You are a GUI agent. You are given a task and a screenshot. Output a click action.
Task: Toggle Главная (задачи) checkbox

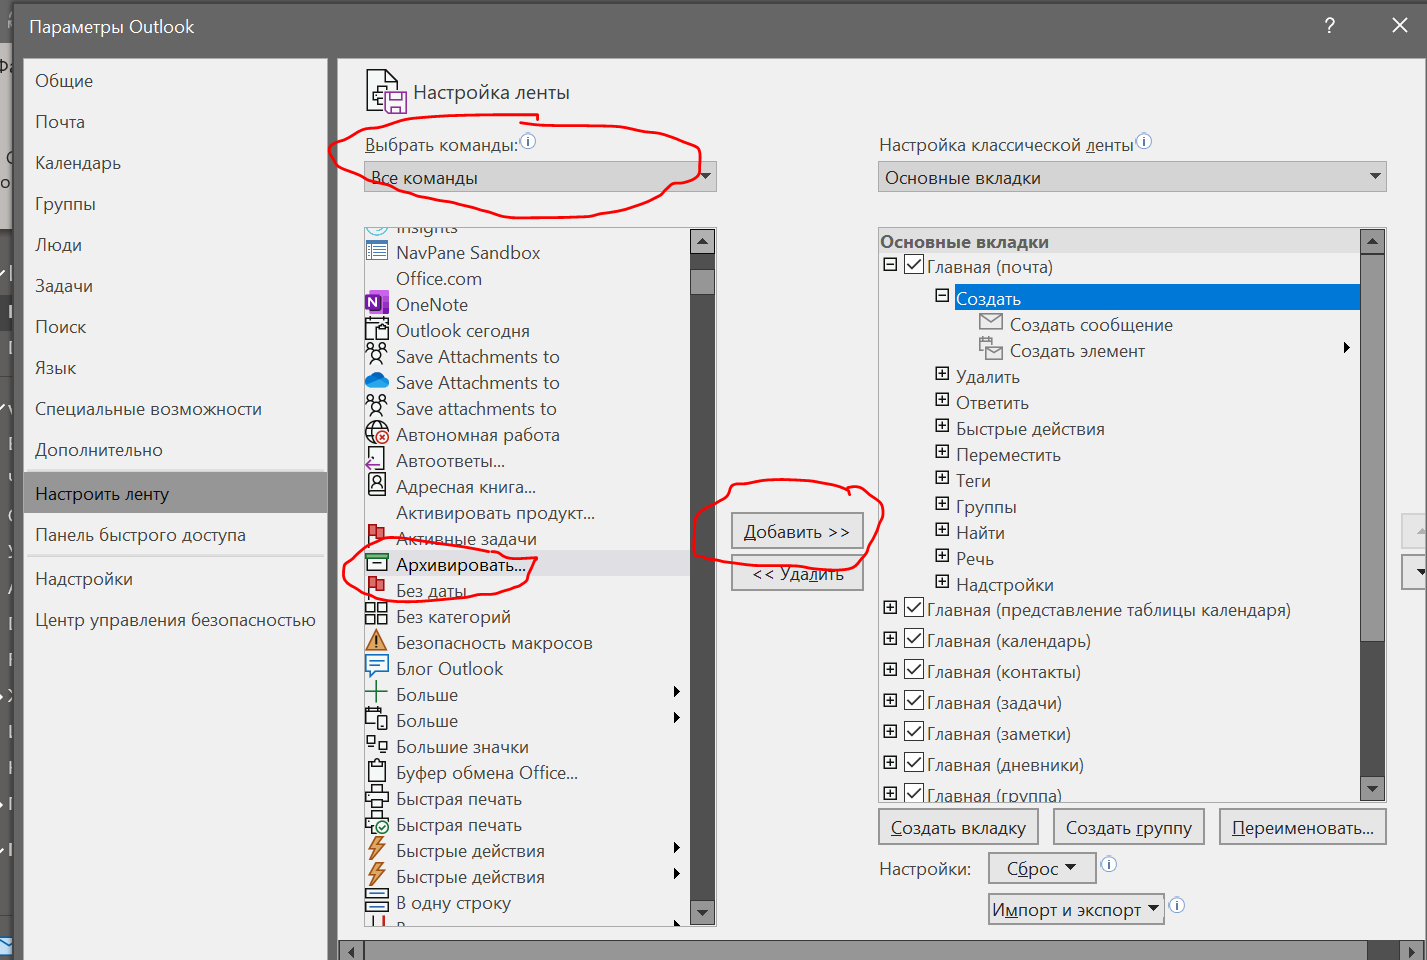[913, 701]
